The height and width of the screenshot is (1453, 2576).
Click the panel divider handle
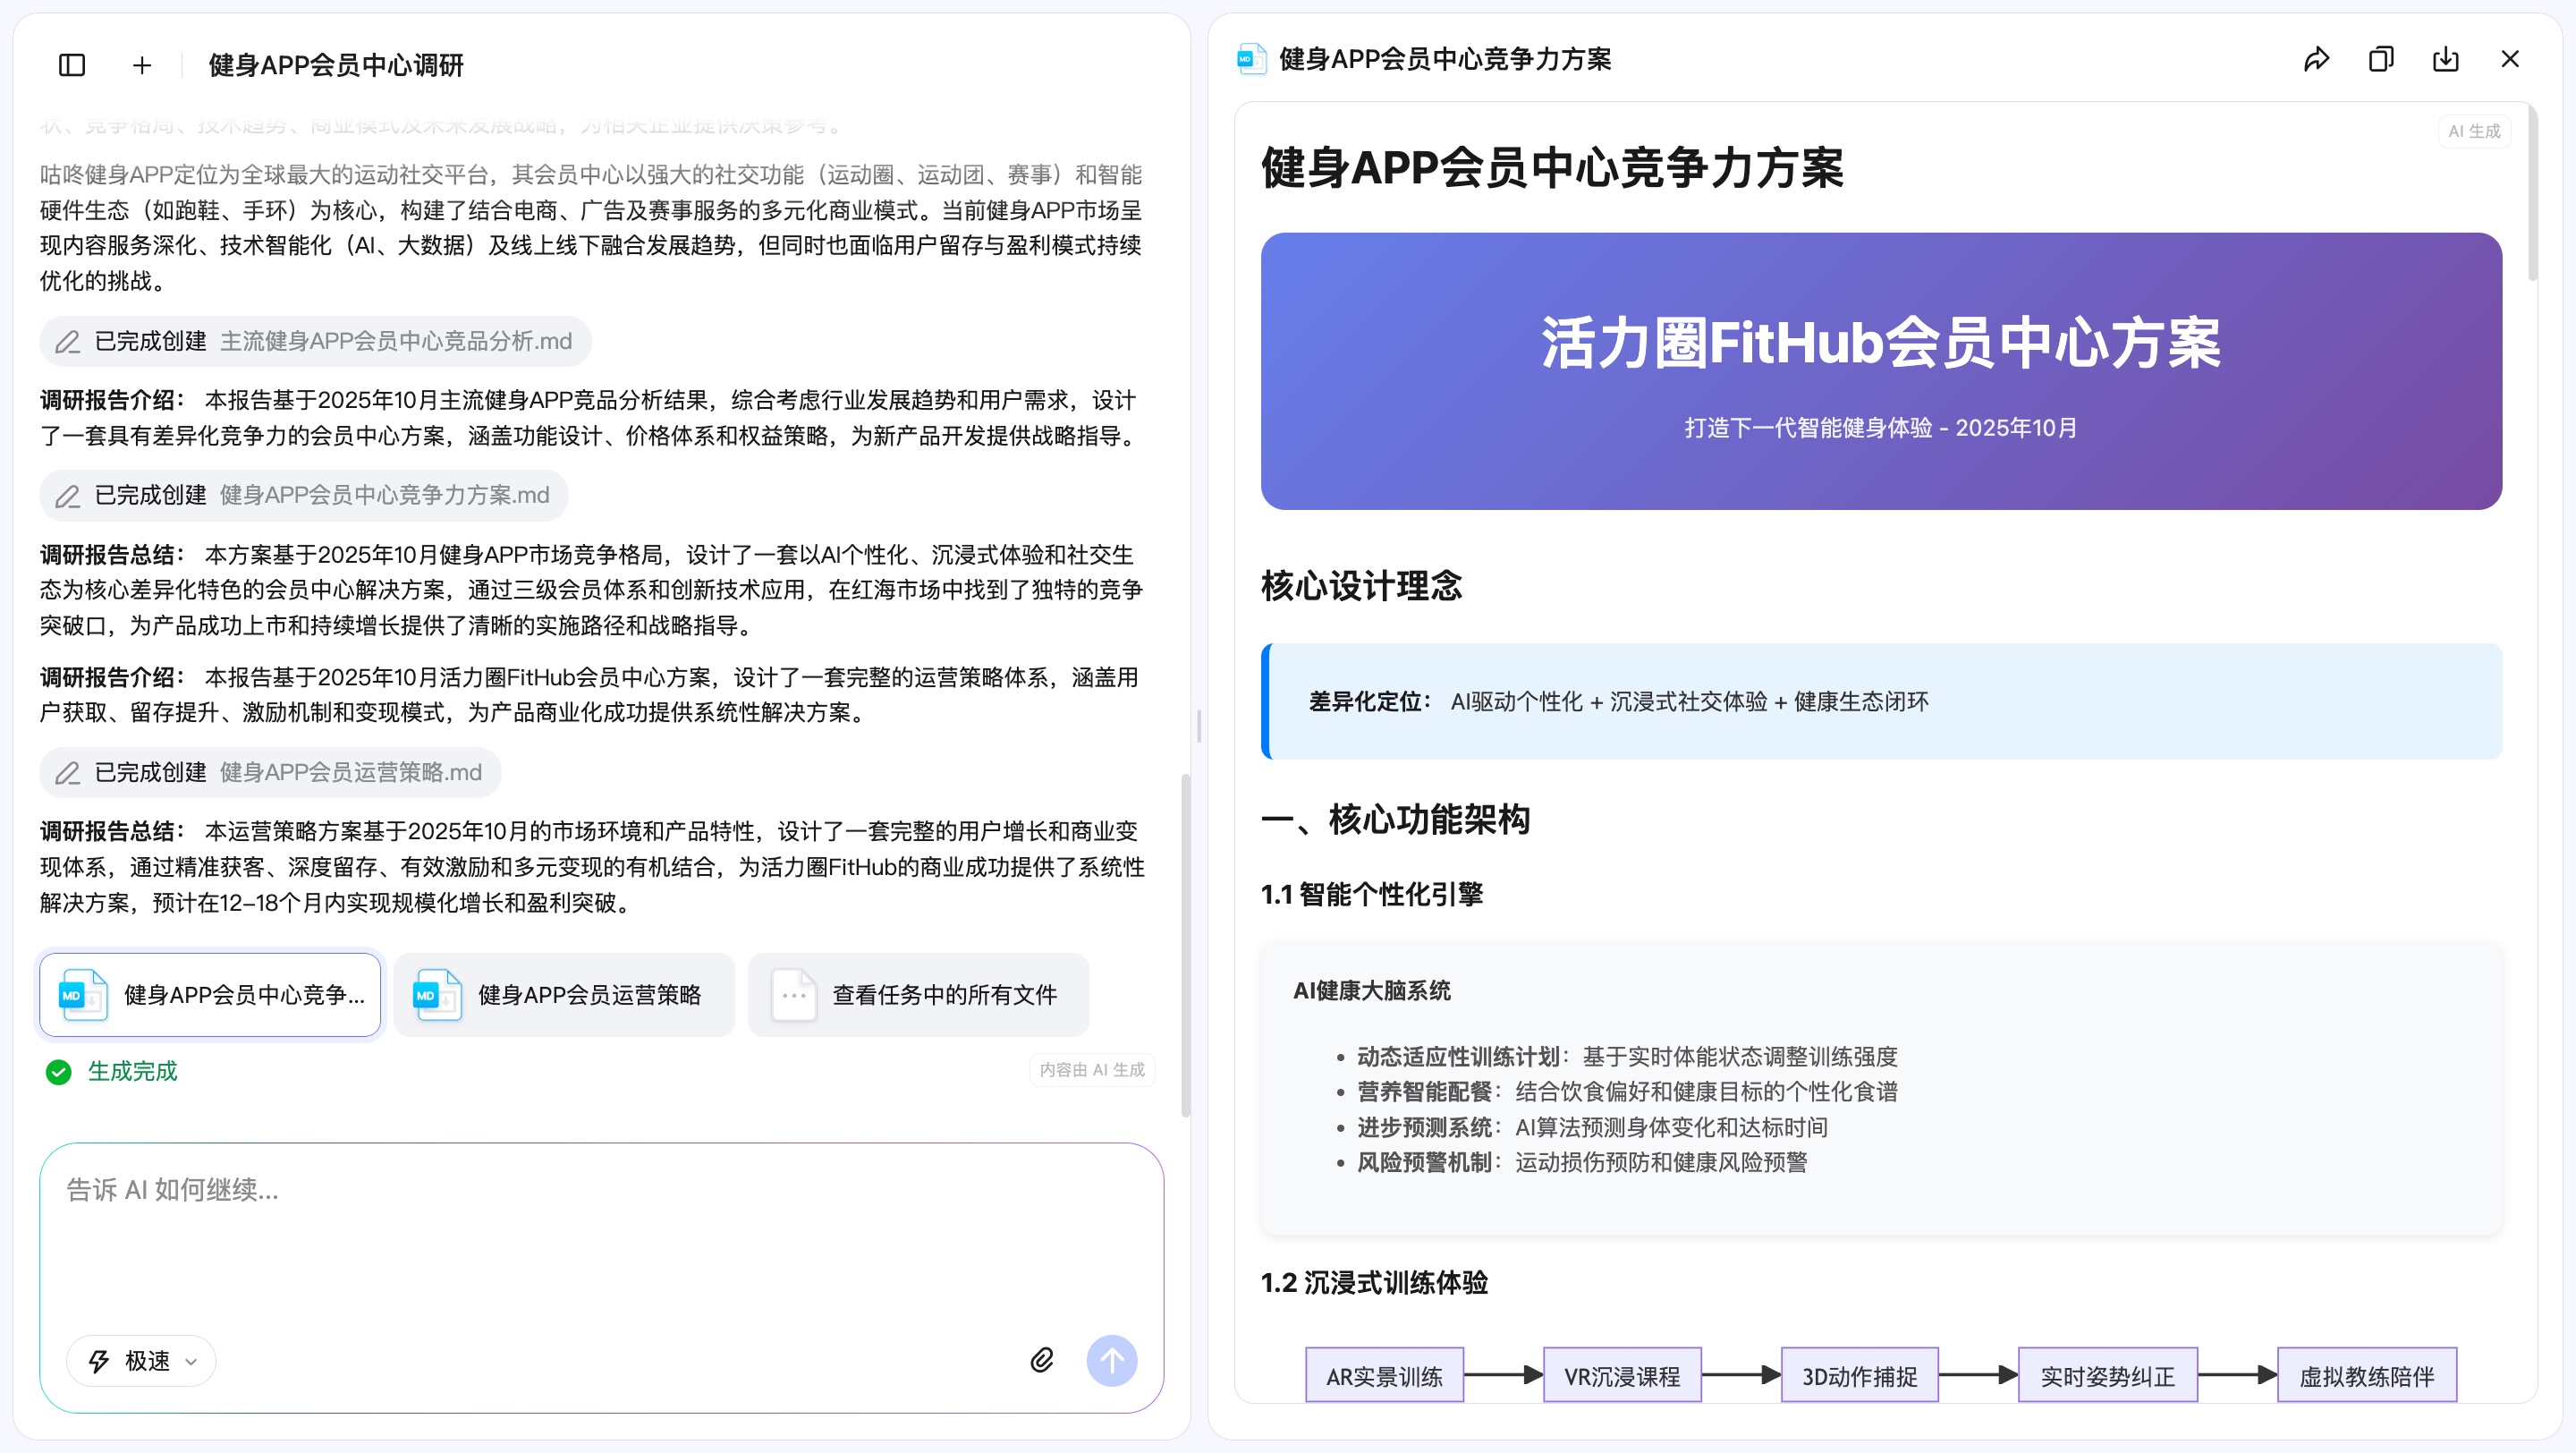[x=1199, y=726]
